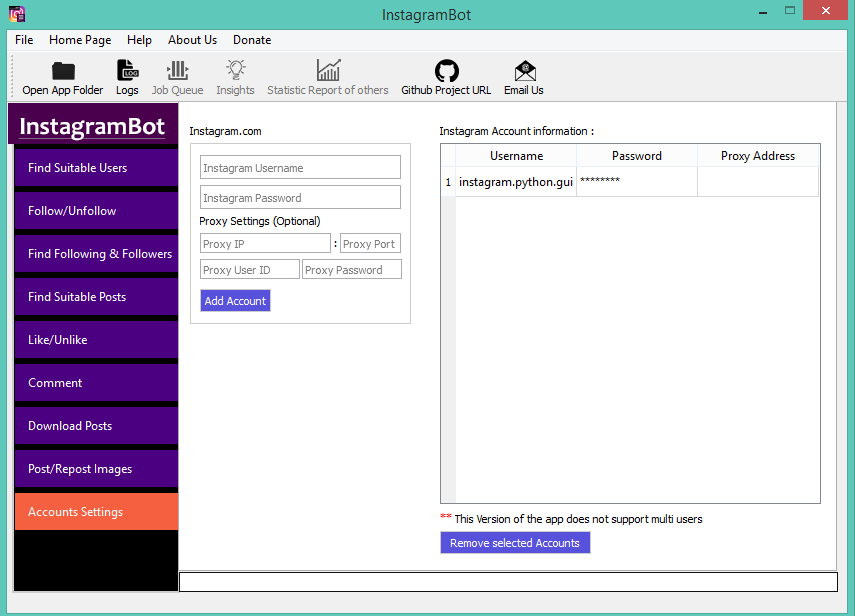Open the Logs toolbar icon
855x616 pixels.
point(127,71)
